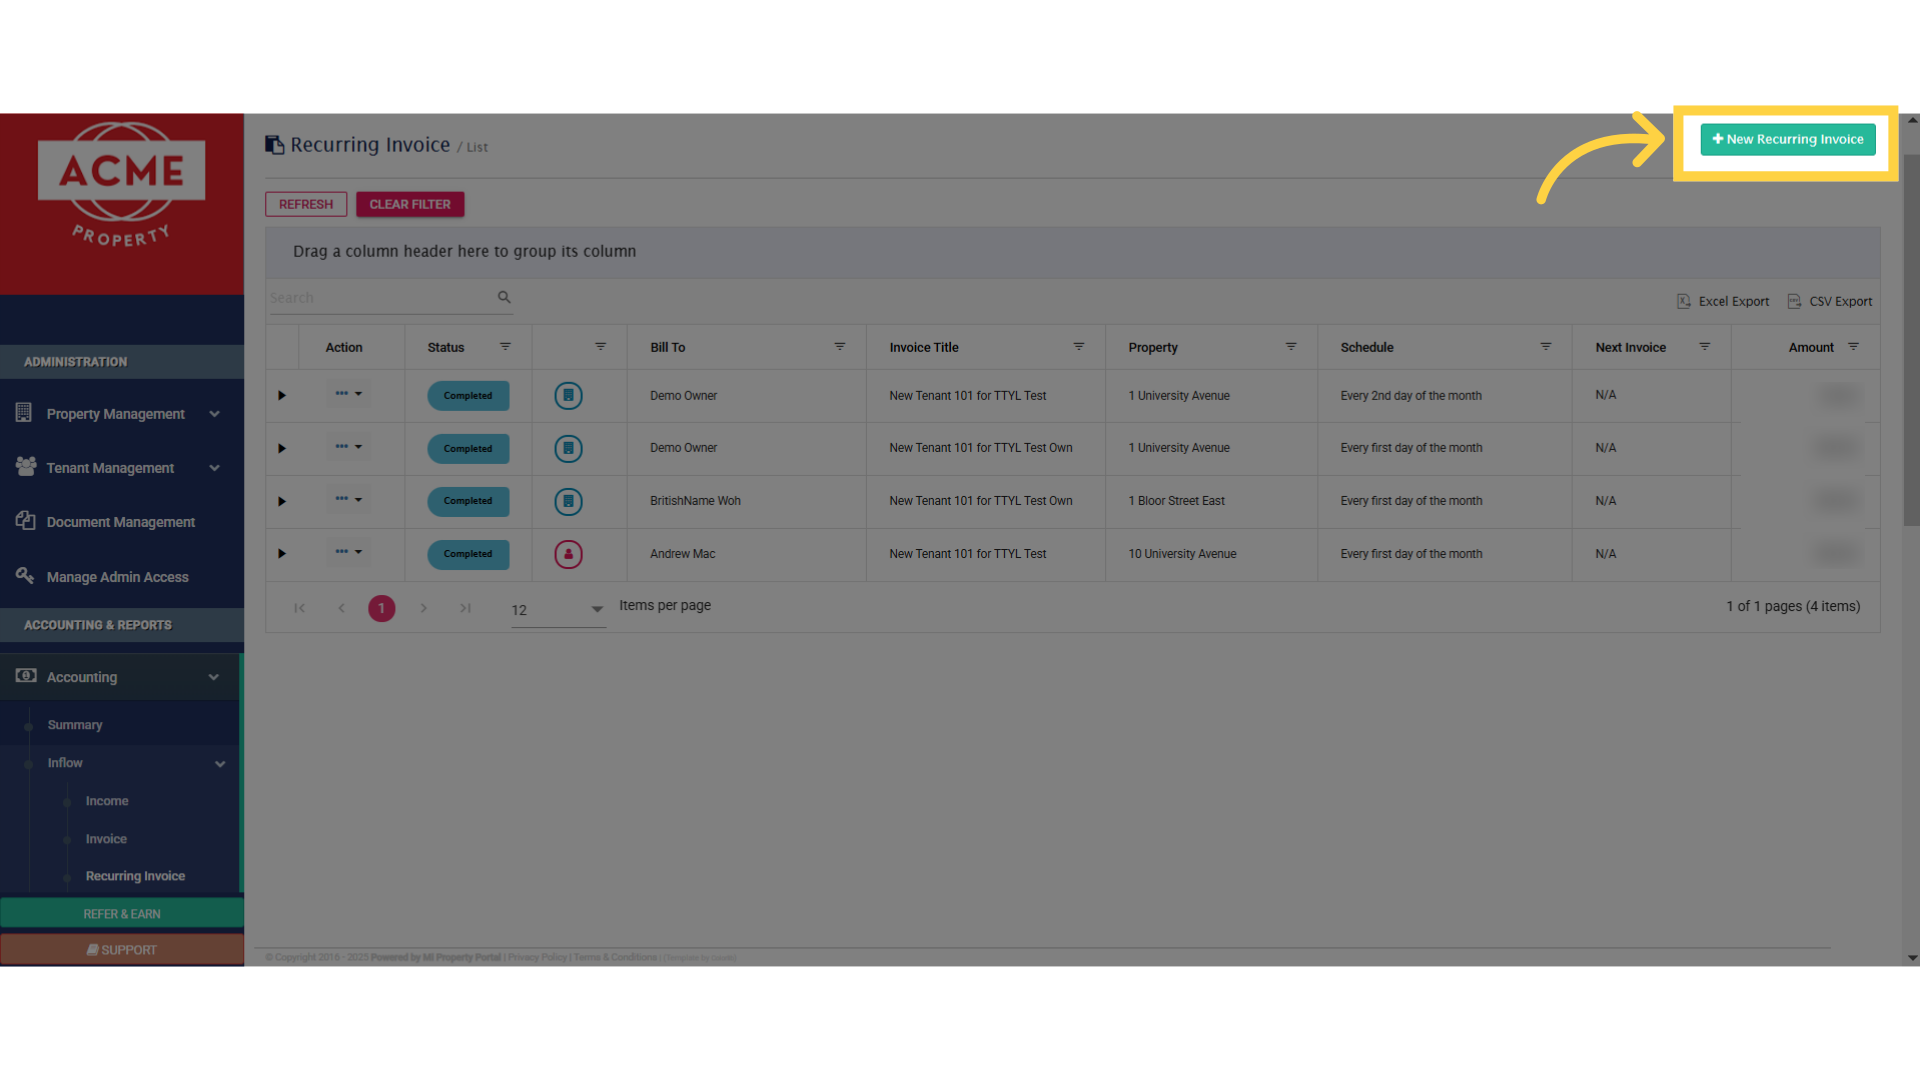The image size is (1920, 1080).
Task: Open the action menu in the Andrew Mac row
Action: pyautogui.click(x=348, y=552)
